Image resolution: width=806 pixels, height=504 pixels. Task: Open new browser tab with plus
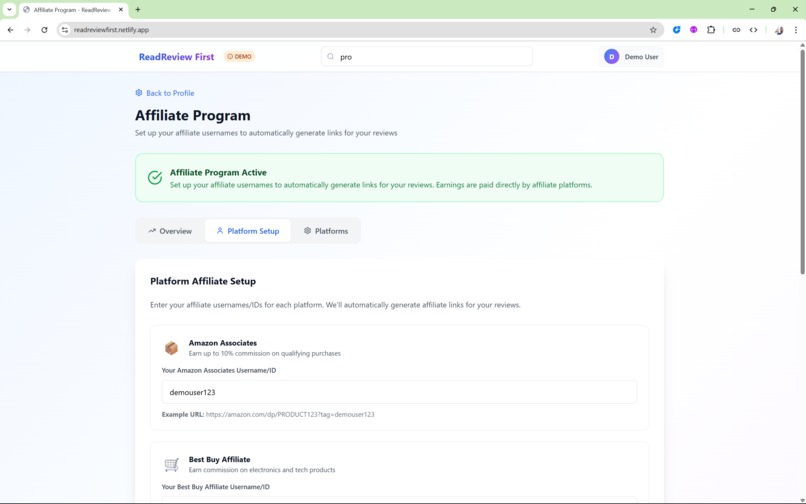tap(138, 9)
